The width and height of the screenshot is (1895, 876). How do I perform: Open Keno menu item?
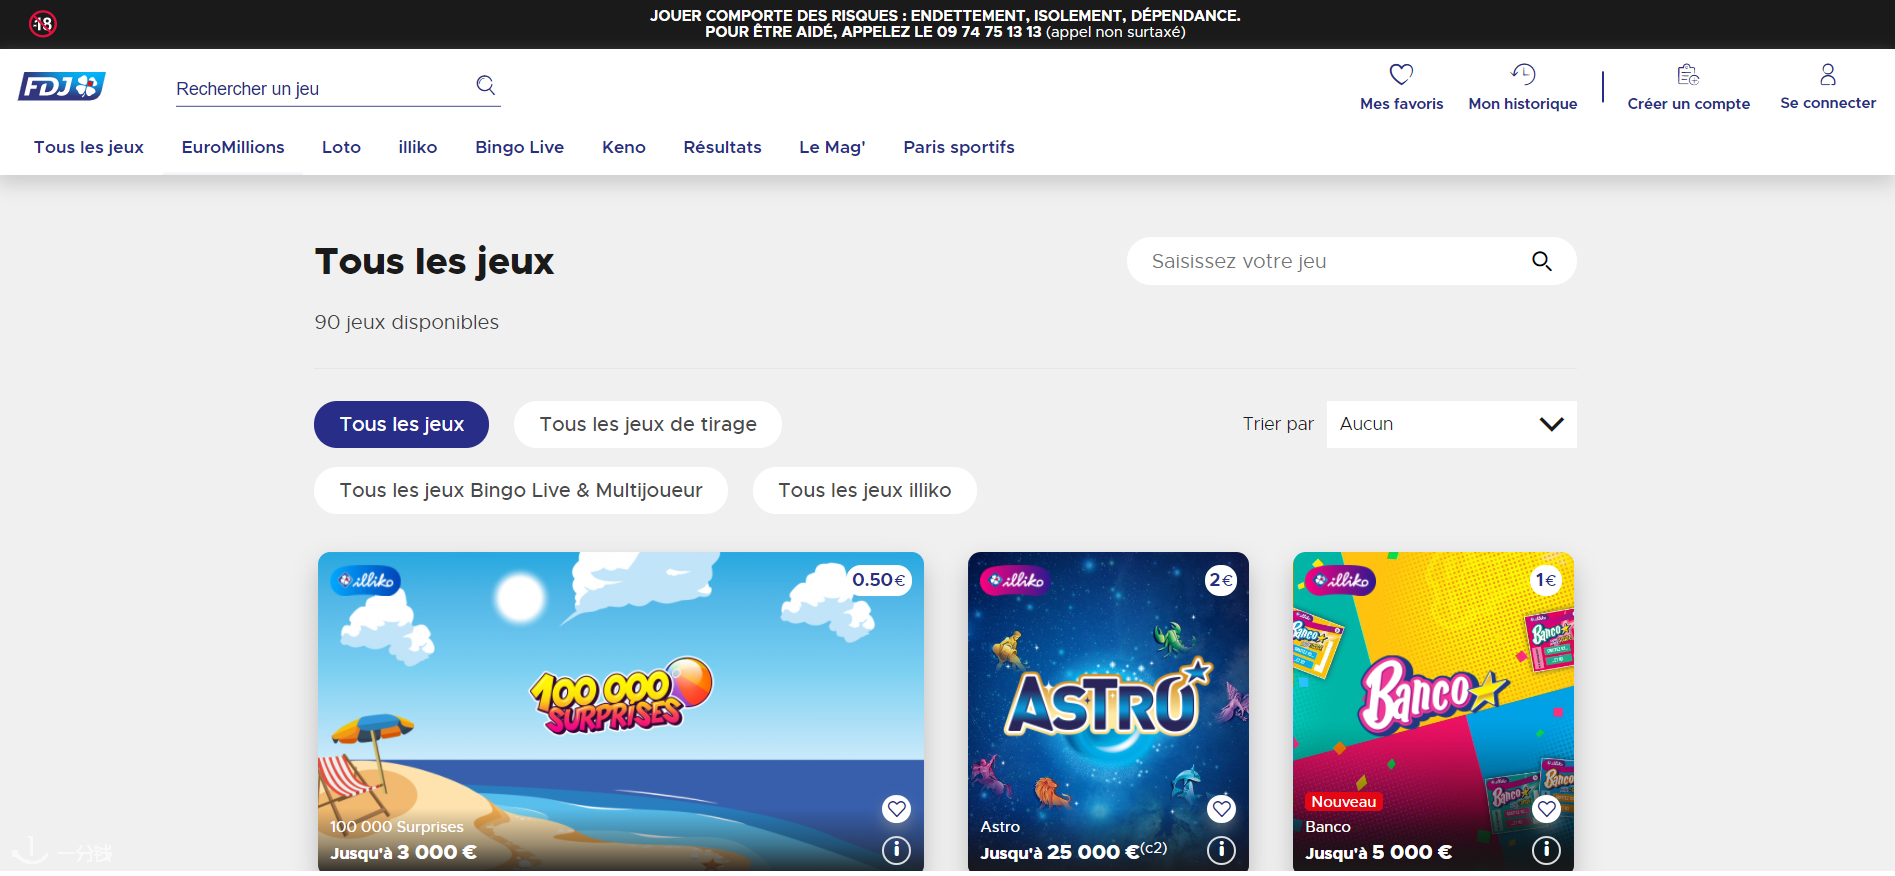pyautogui.click(x=624, y=147)
